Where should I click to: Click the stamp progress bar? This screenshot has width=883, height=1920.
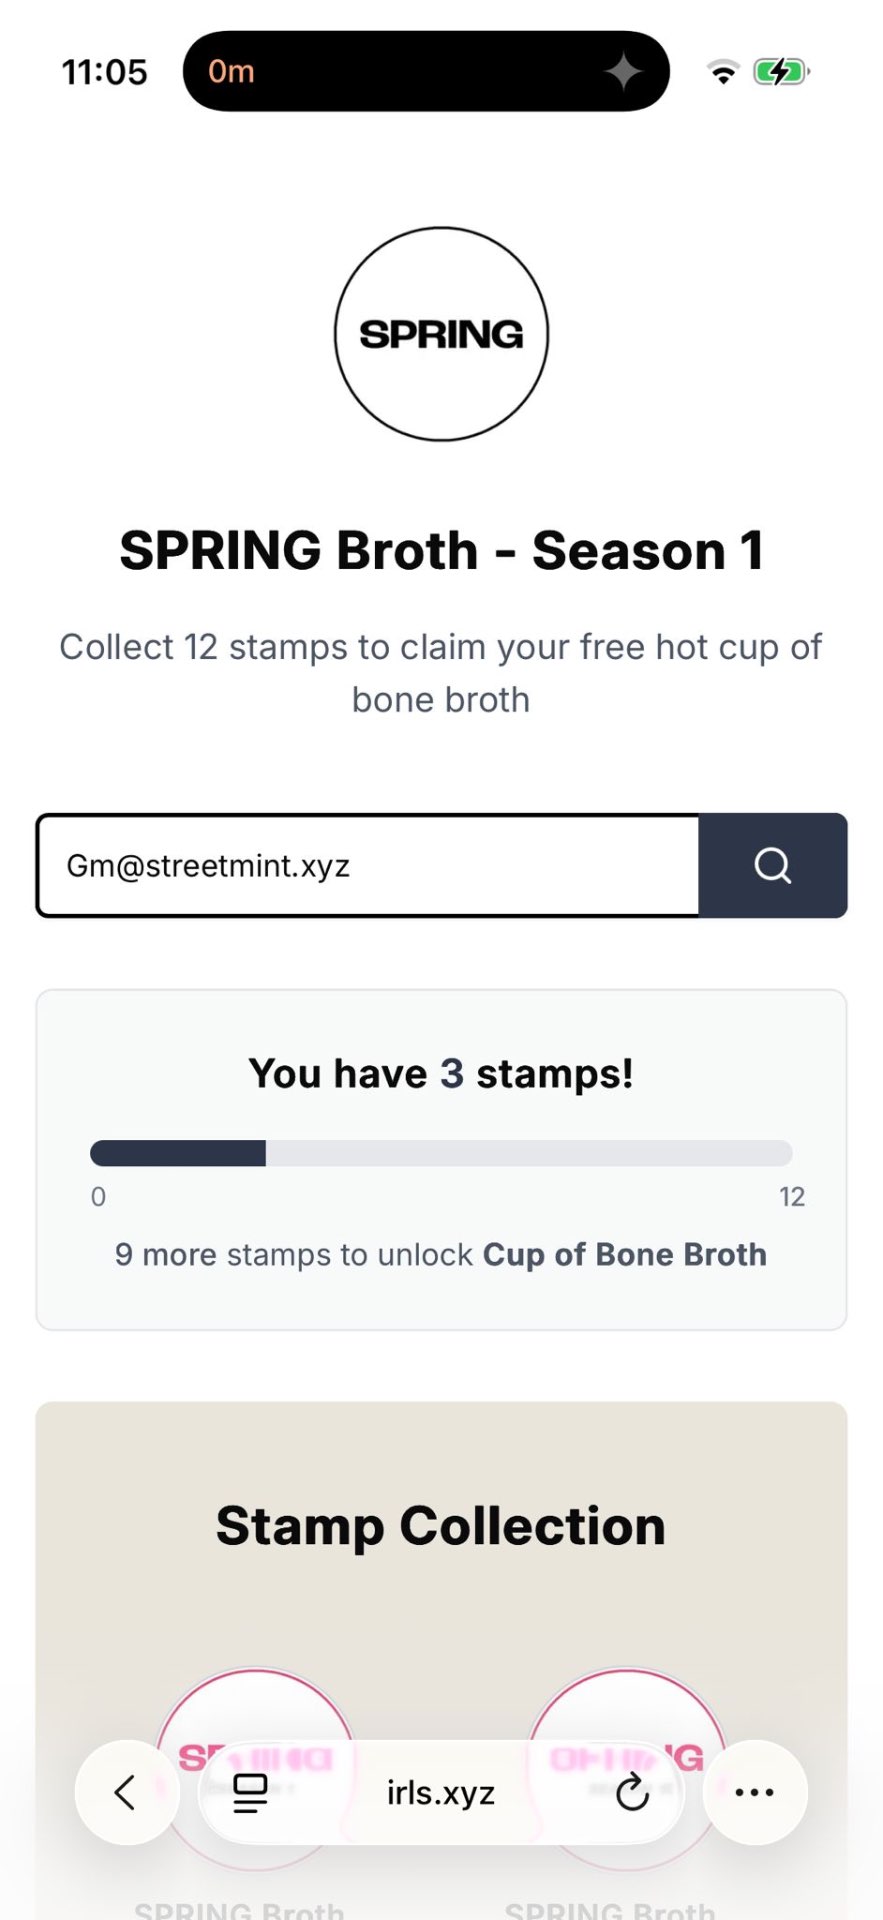441,1153
